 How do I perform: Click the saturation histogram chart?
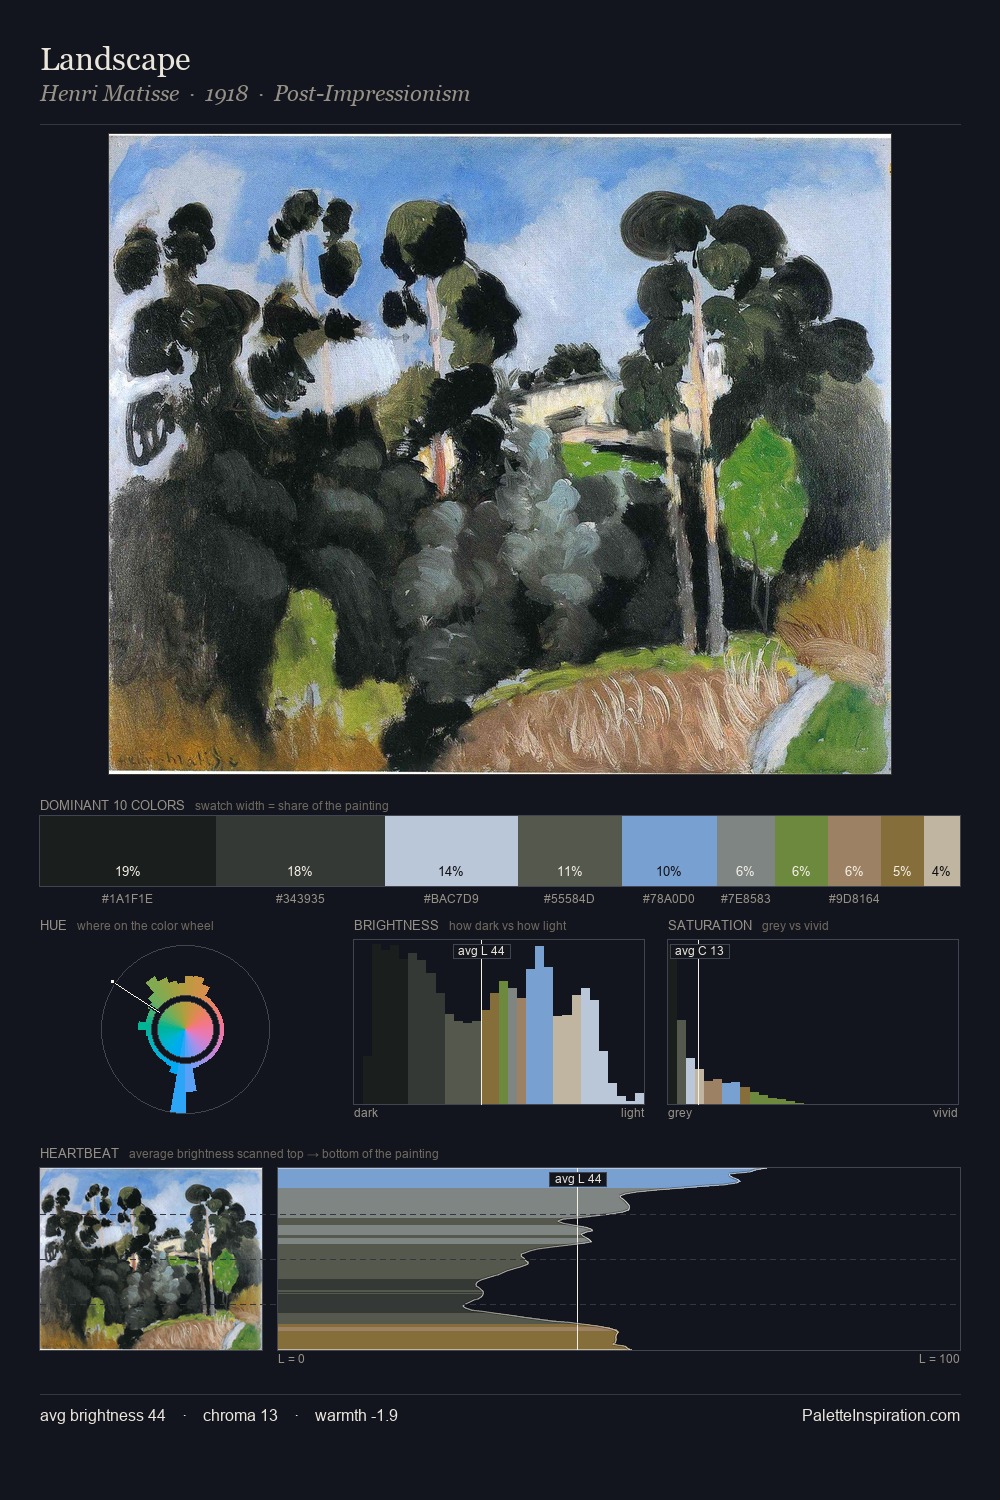813,1022
